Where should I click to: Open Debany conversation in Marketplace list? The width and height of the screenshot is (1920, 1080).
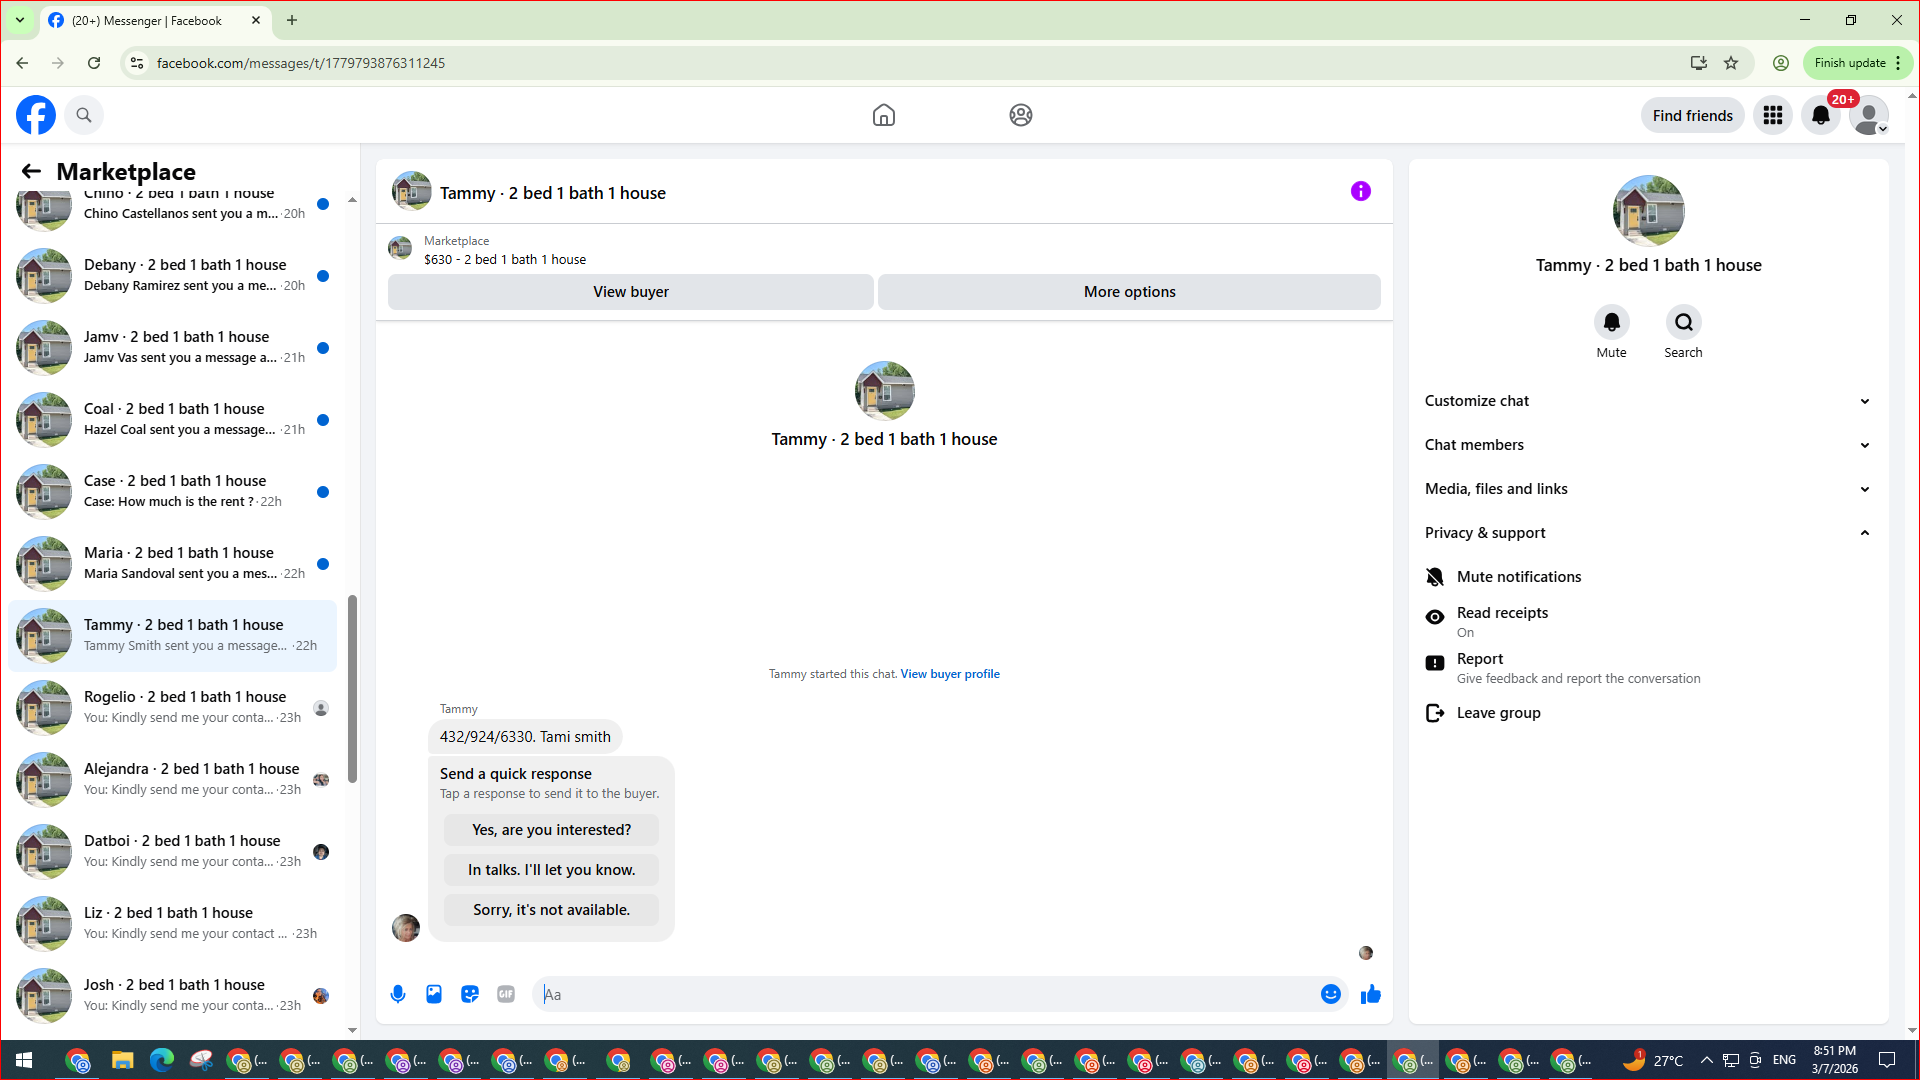point(172,275)
